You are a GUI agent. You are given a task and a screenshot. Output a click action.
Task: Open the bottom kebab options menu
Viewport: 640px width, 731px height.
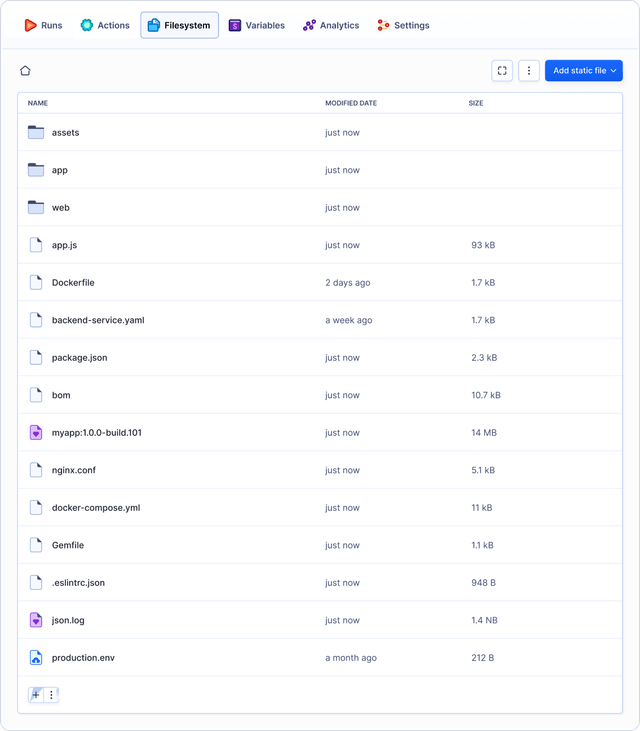51,695
